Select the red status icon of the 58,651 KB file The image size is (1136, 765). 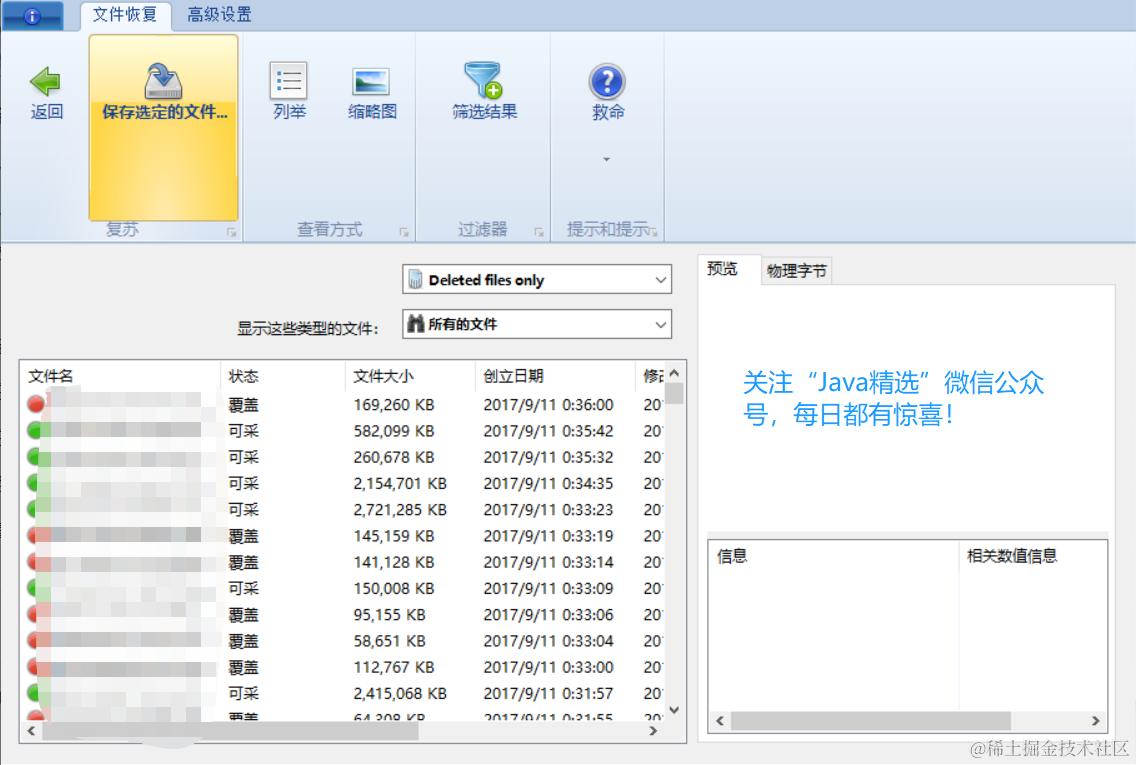coord(35,640)
